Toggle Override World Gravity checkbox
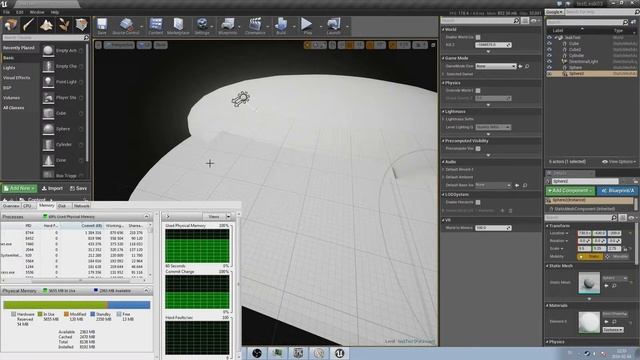 click(x=478, y=91)
